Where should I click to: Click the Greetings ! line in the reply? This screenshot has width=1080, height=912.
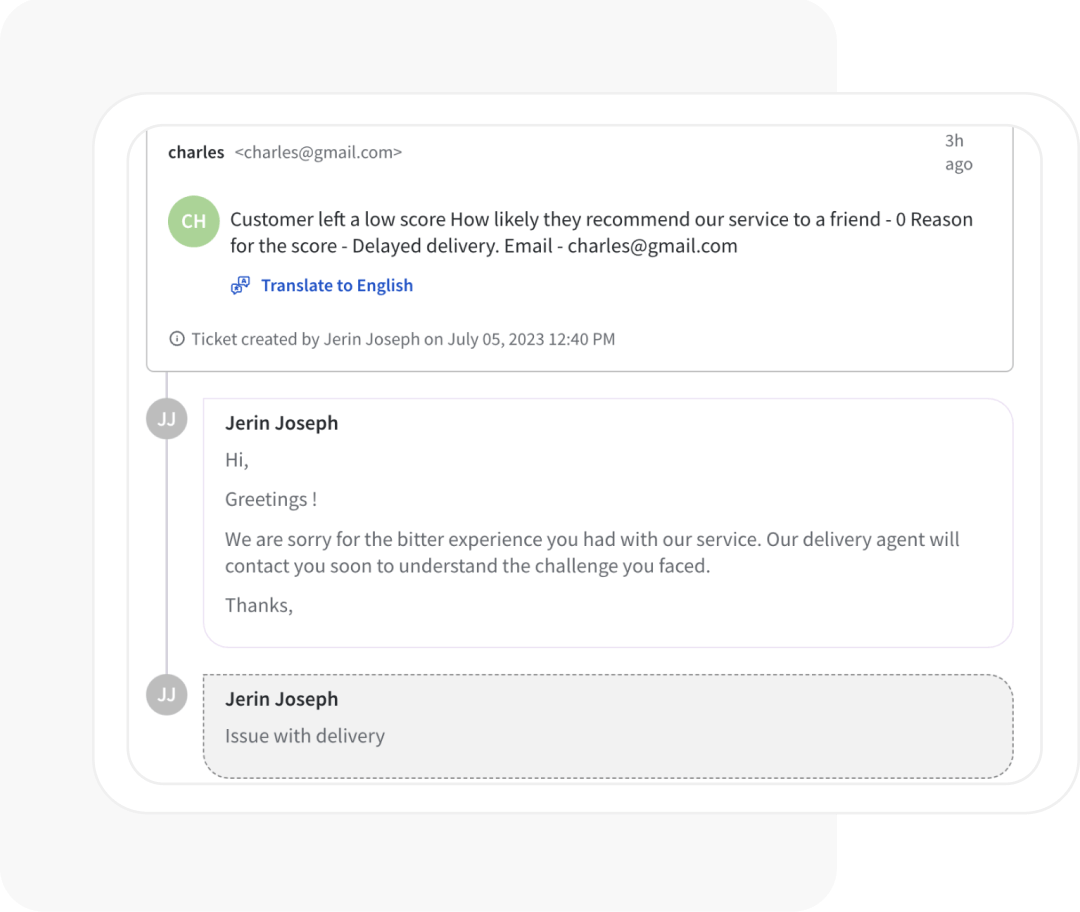click(x=271, y=499)
